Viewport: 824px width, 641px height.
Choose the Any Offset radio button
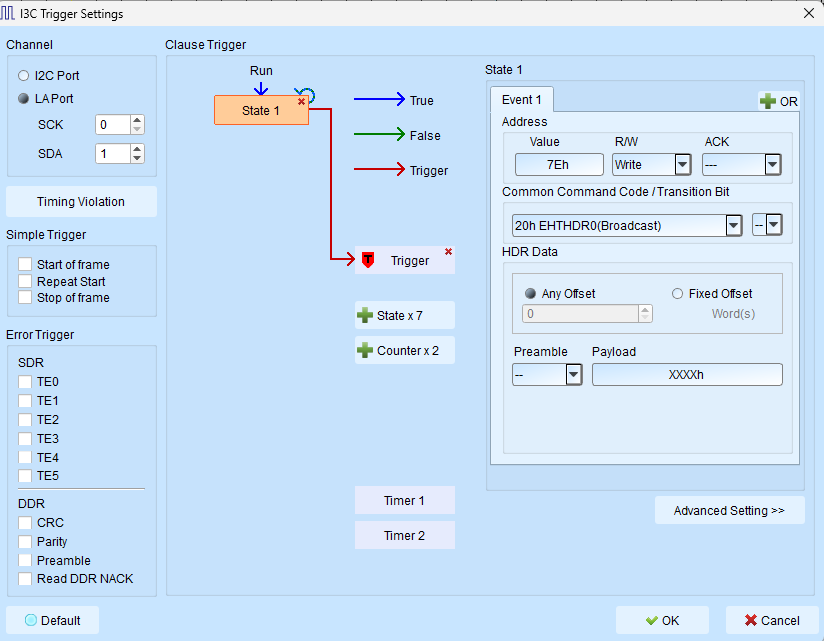point(530,294)
